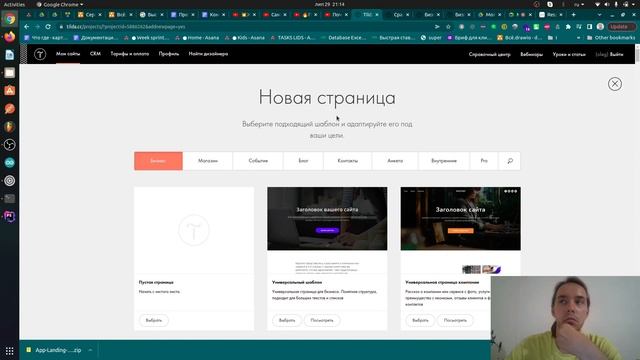Go to Мои сайты in the top menu
Screen dimensions: 640x360
tap(68, 54)
